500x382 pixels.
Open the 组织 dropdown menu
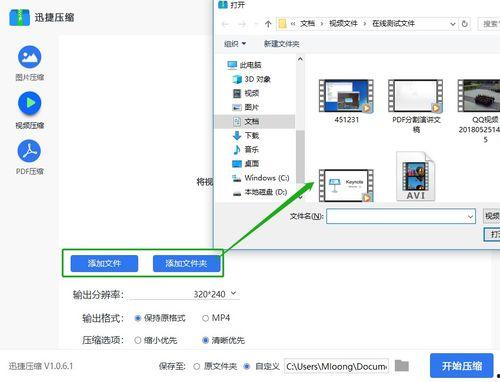click(x=235, y=44)
